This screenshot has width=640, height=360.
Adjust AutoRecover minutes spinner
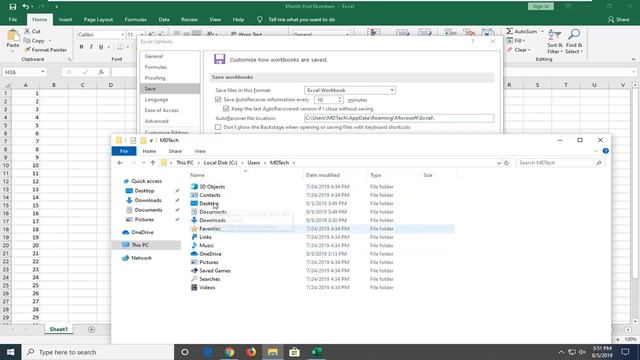[340, 100]
